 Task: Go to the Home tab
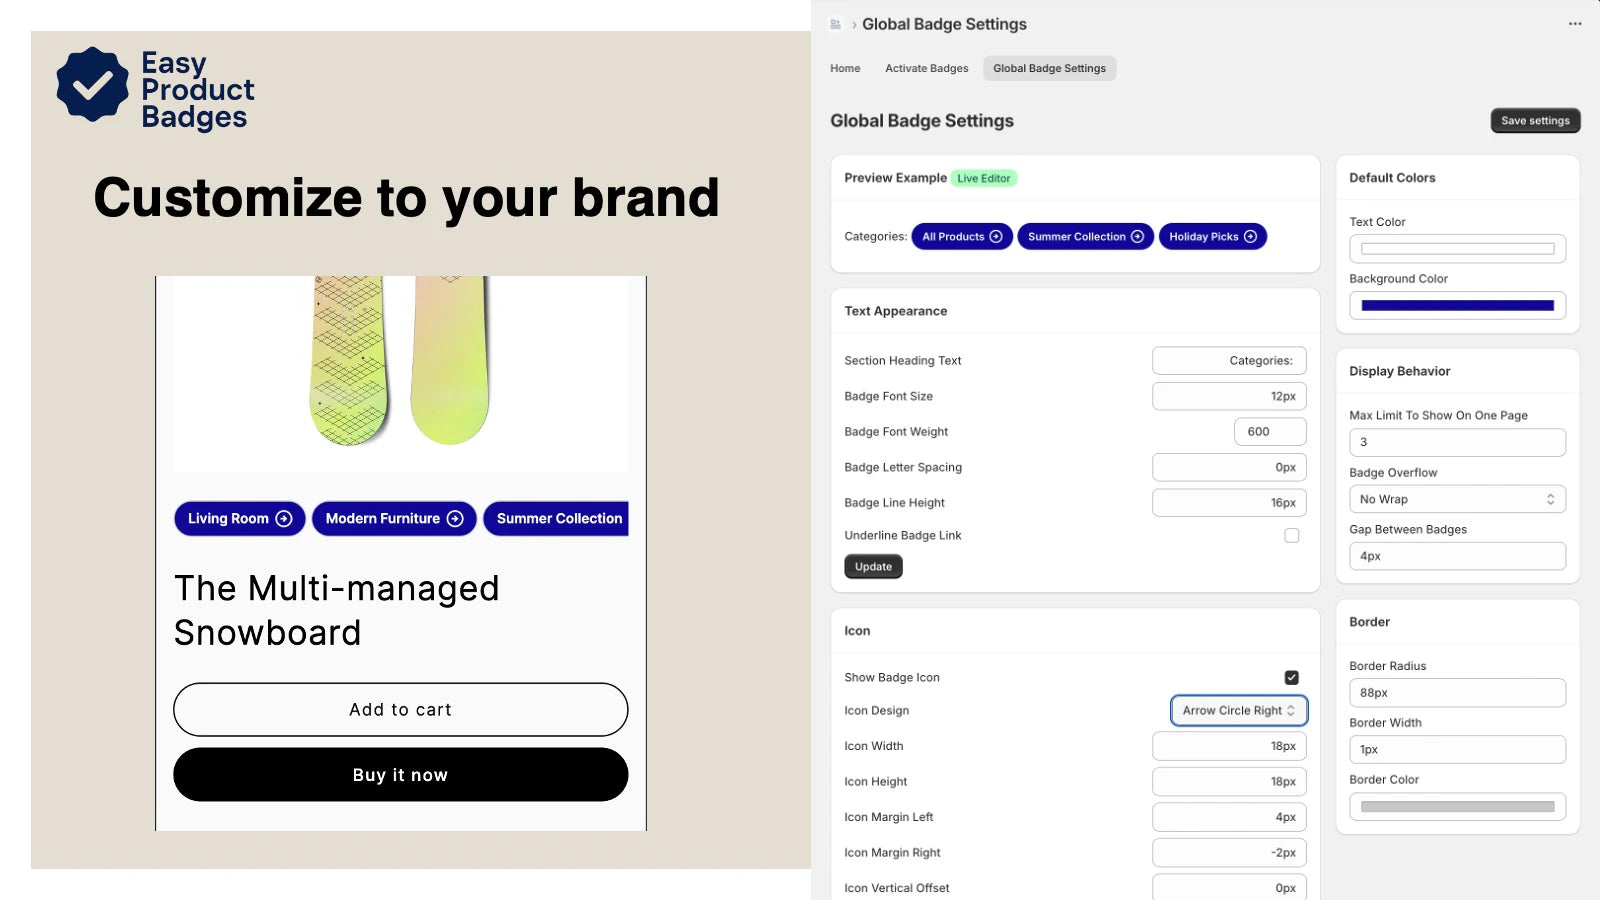pyautogui.click(x=845, y=69)
